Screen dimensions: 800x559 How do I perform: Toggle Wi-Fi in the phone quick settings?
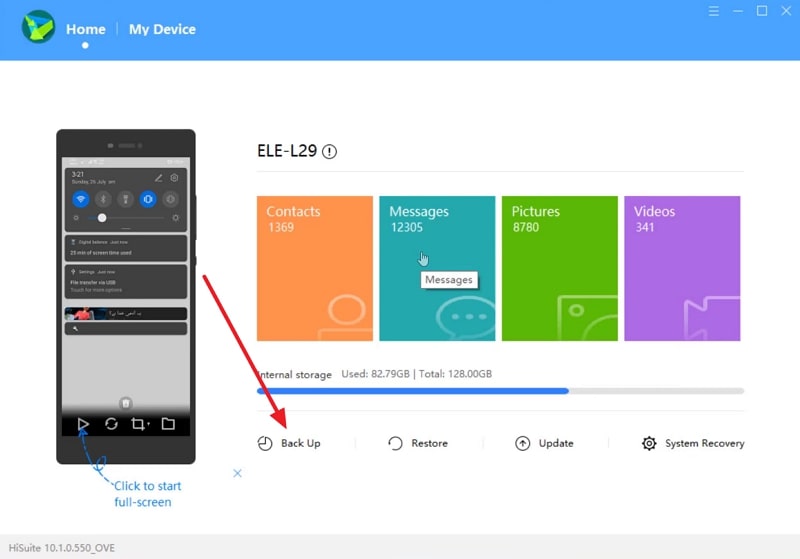80,199
